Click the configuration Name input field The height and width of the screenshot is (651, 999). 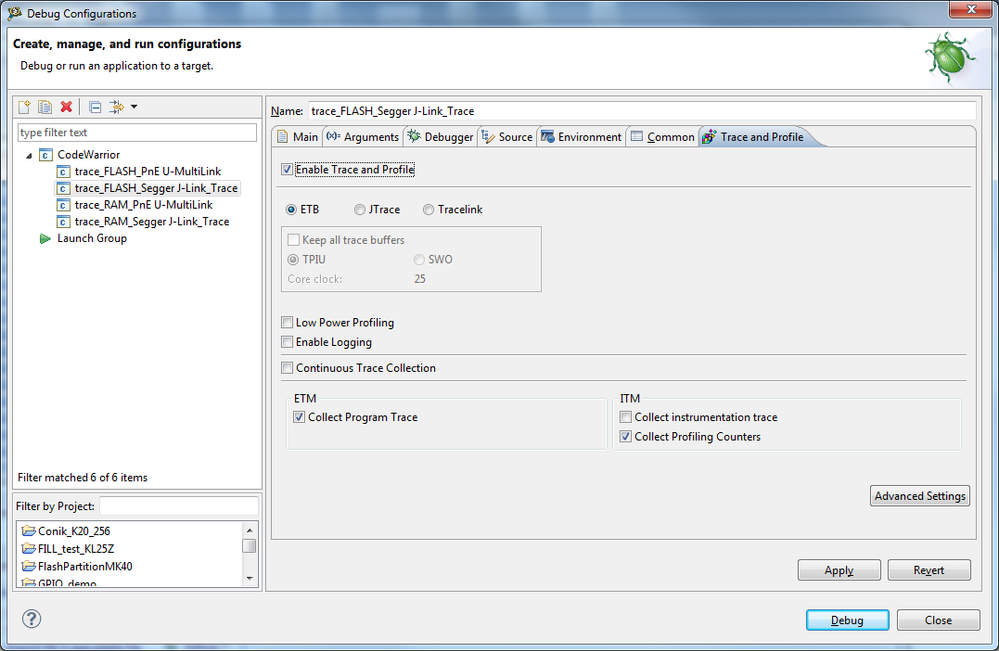[642, 111]
